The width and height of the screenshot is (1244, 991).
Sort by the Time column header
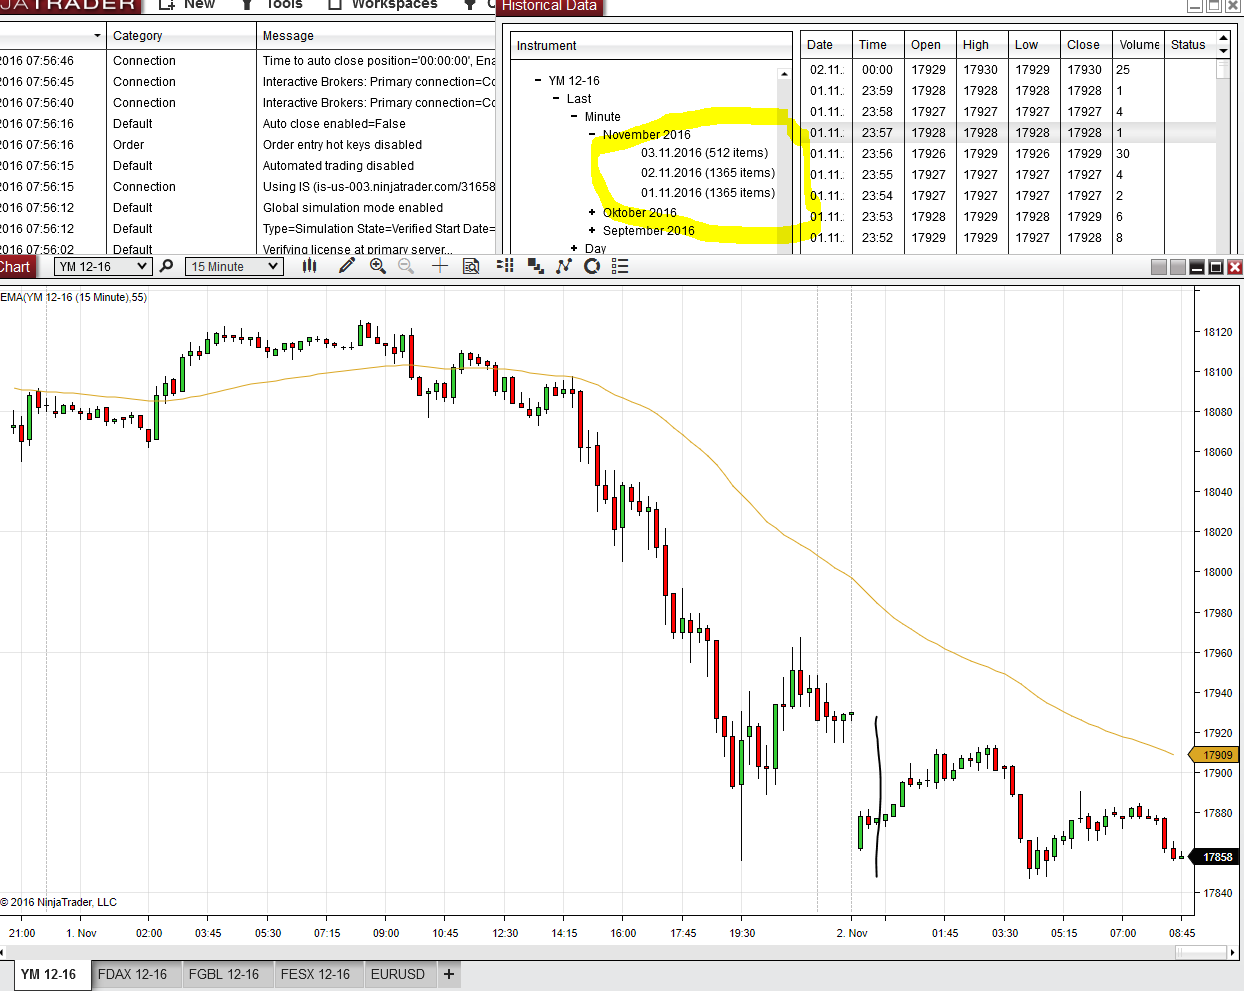(x=877, y=45)
